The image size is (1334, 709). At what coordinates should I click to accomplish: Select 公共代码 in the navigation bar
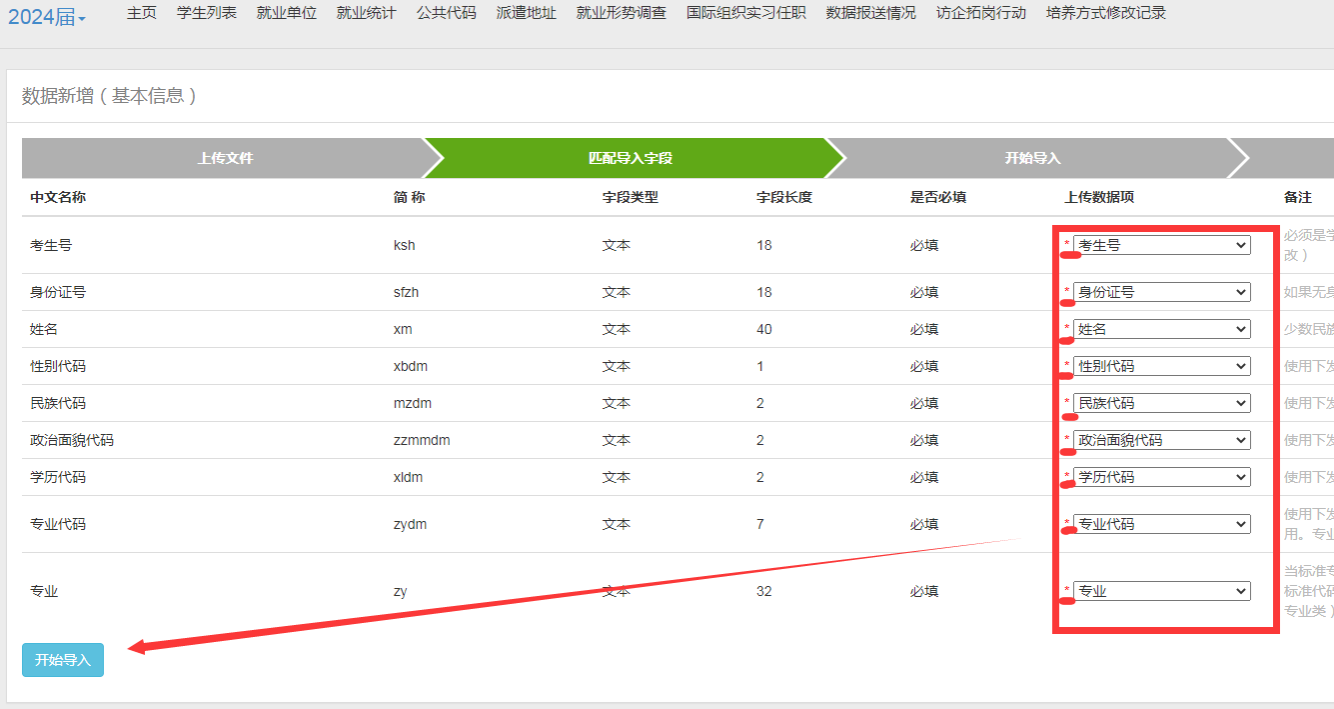(446, 13)
